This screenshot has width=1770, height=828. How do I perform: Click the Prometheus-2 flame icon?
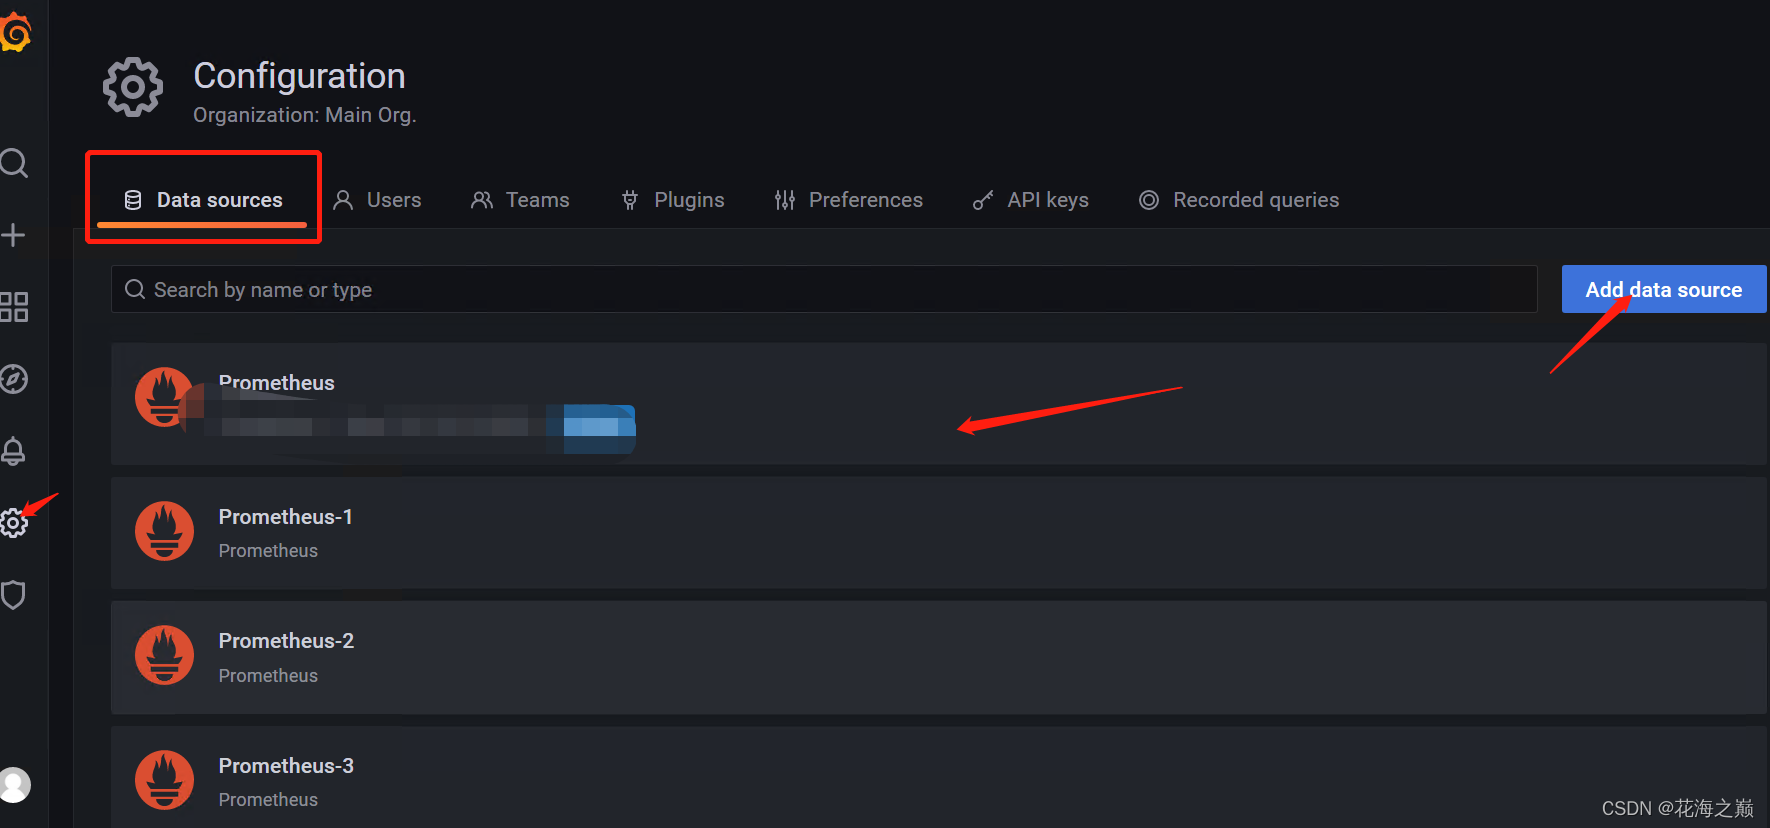[164, 655]
